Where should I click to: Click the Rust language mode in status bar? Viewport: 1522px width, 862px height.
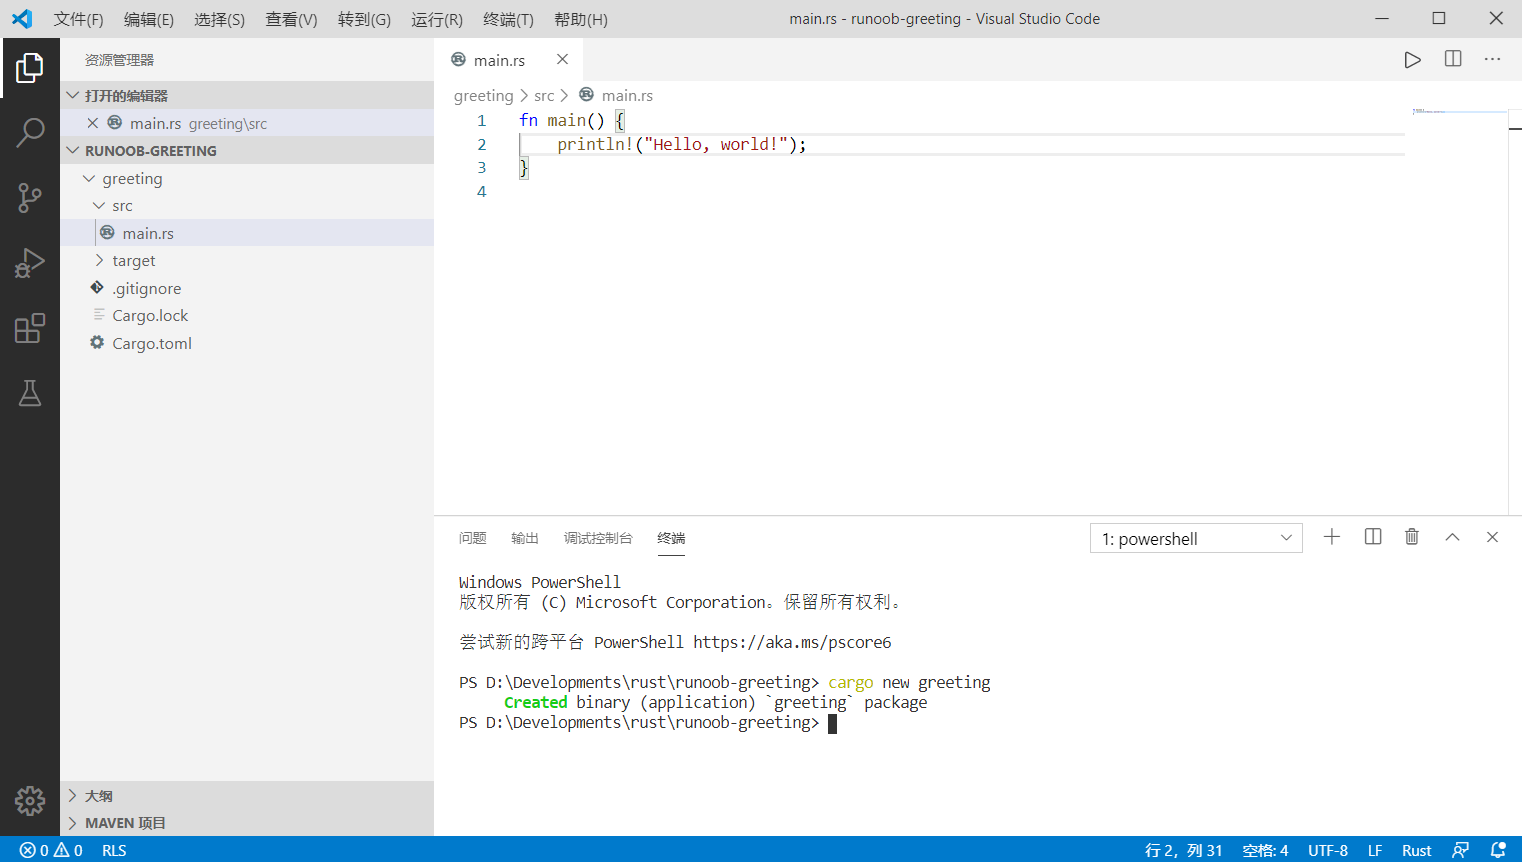click(x=1416, y=850)
